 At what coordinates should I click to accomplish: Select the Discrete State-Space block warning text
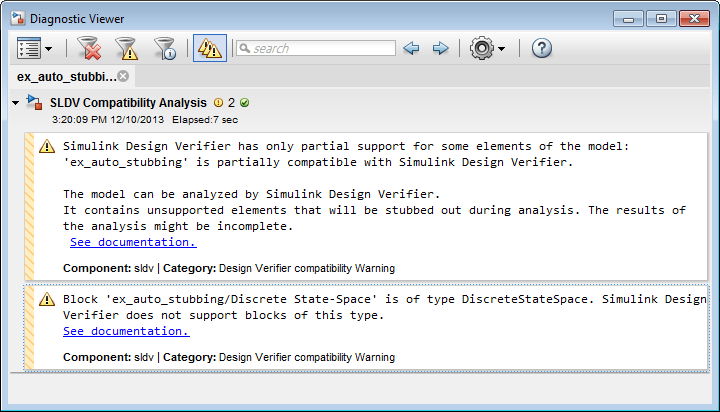(x=385, y=307)
